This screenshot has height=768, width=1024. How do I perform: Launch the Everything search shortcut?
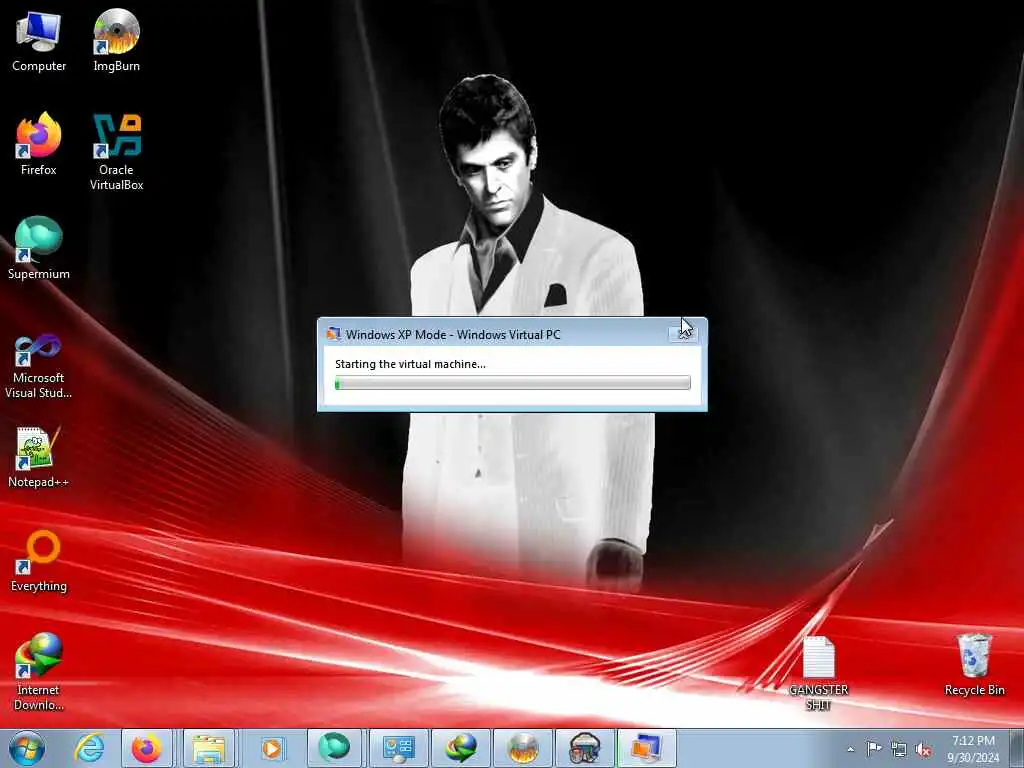pos(39,561)
